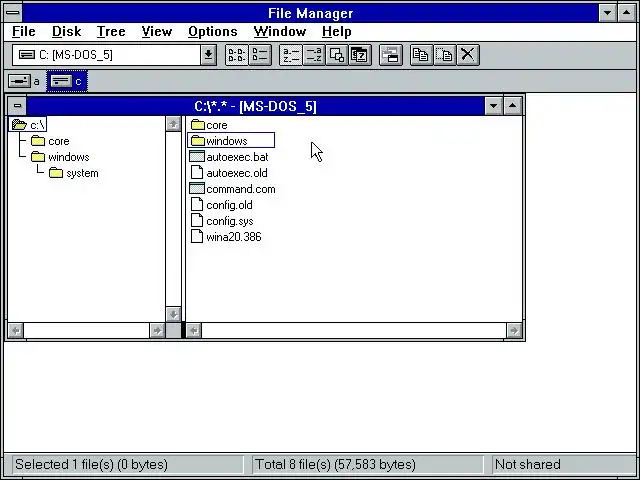Minimize the C:\*.* child window
The image size is (640, 480).
(493, 106)
